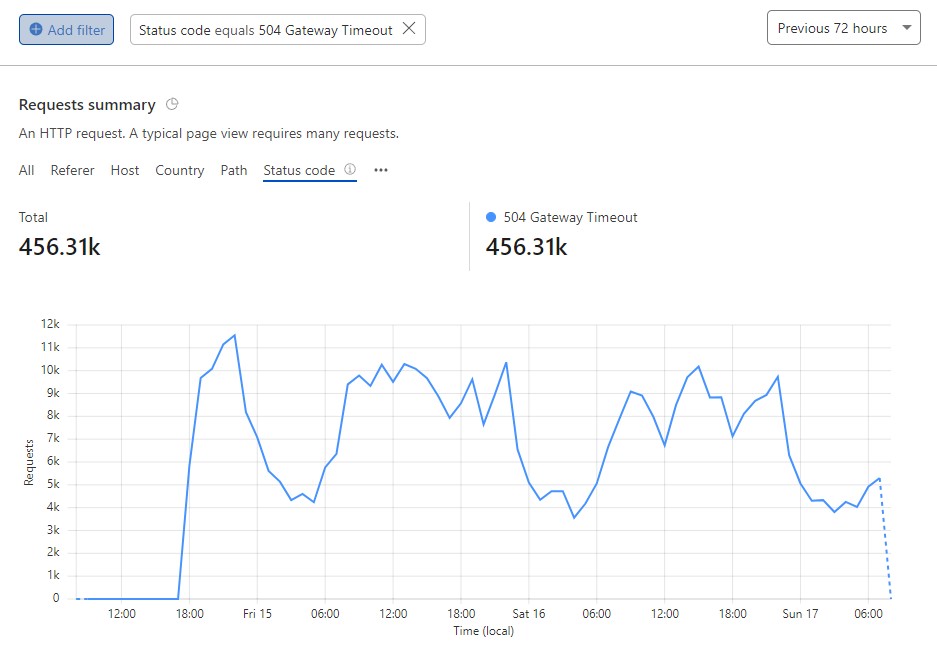Click the Status code tab

coord(299,170)
